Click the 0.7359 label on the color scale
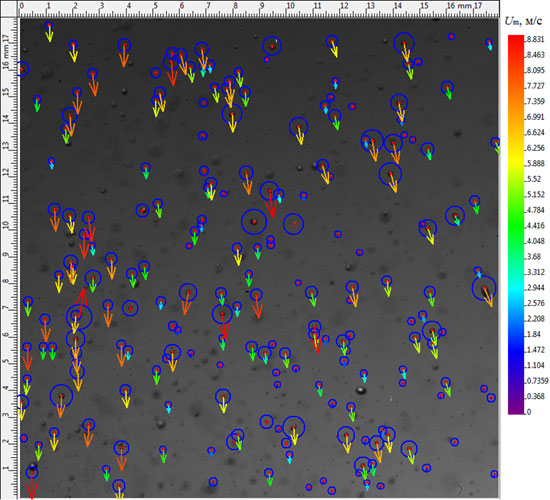 (537, 381)
